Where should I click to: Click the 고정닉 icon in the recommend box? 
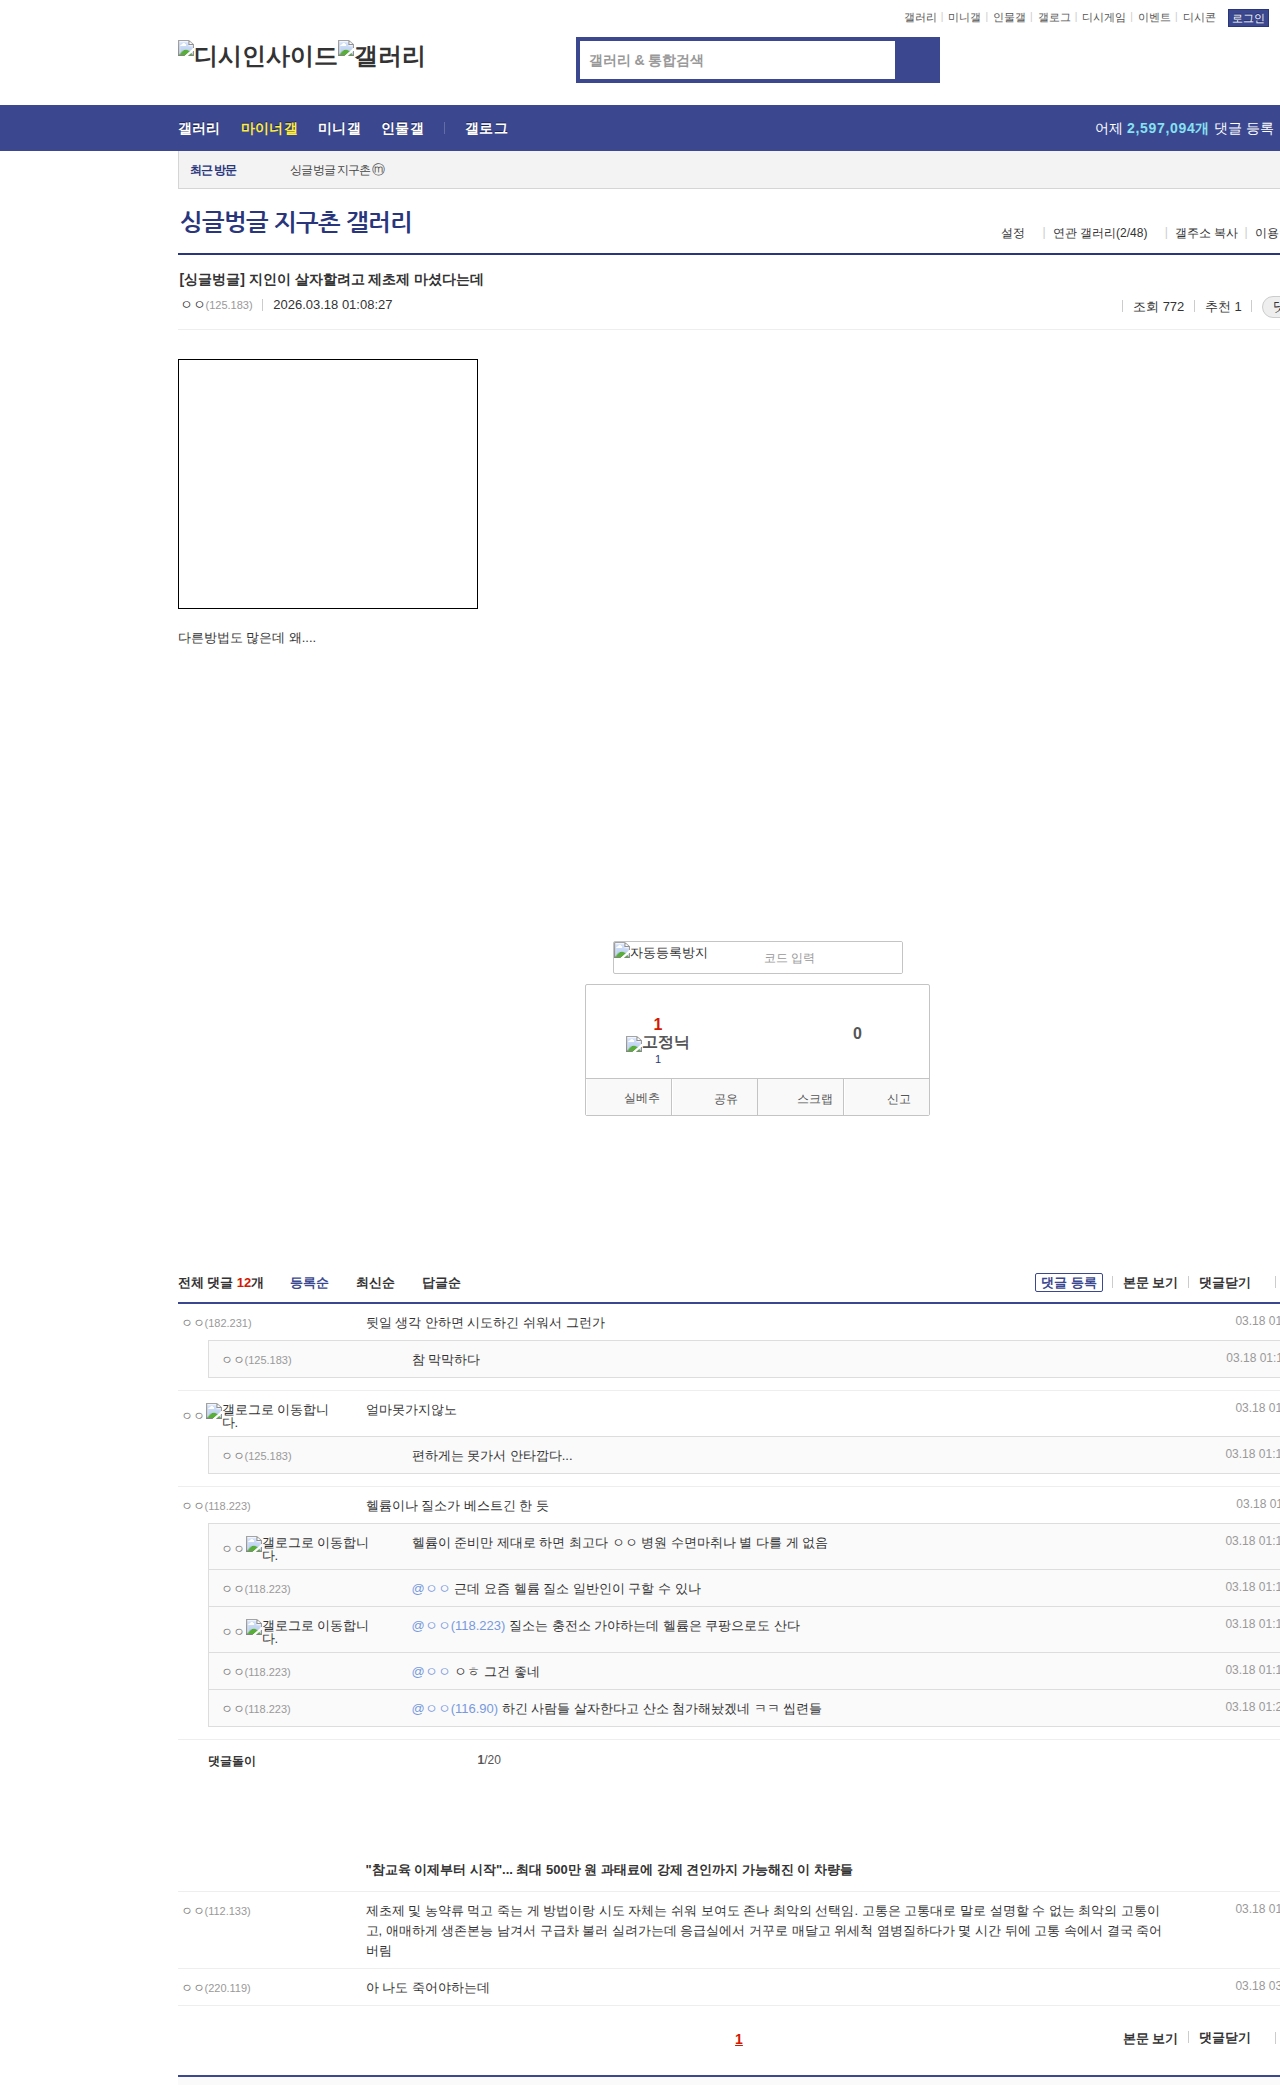click(x=657, y=1043)
